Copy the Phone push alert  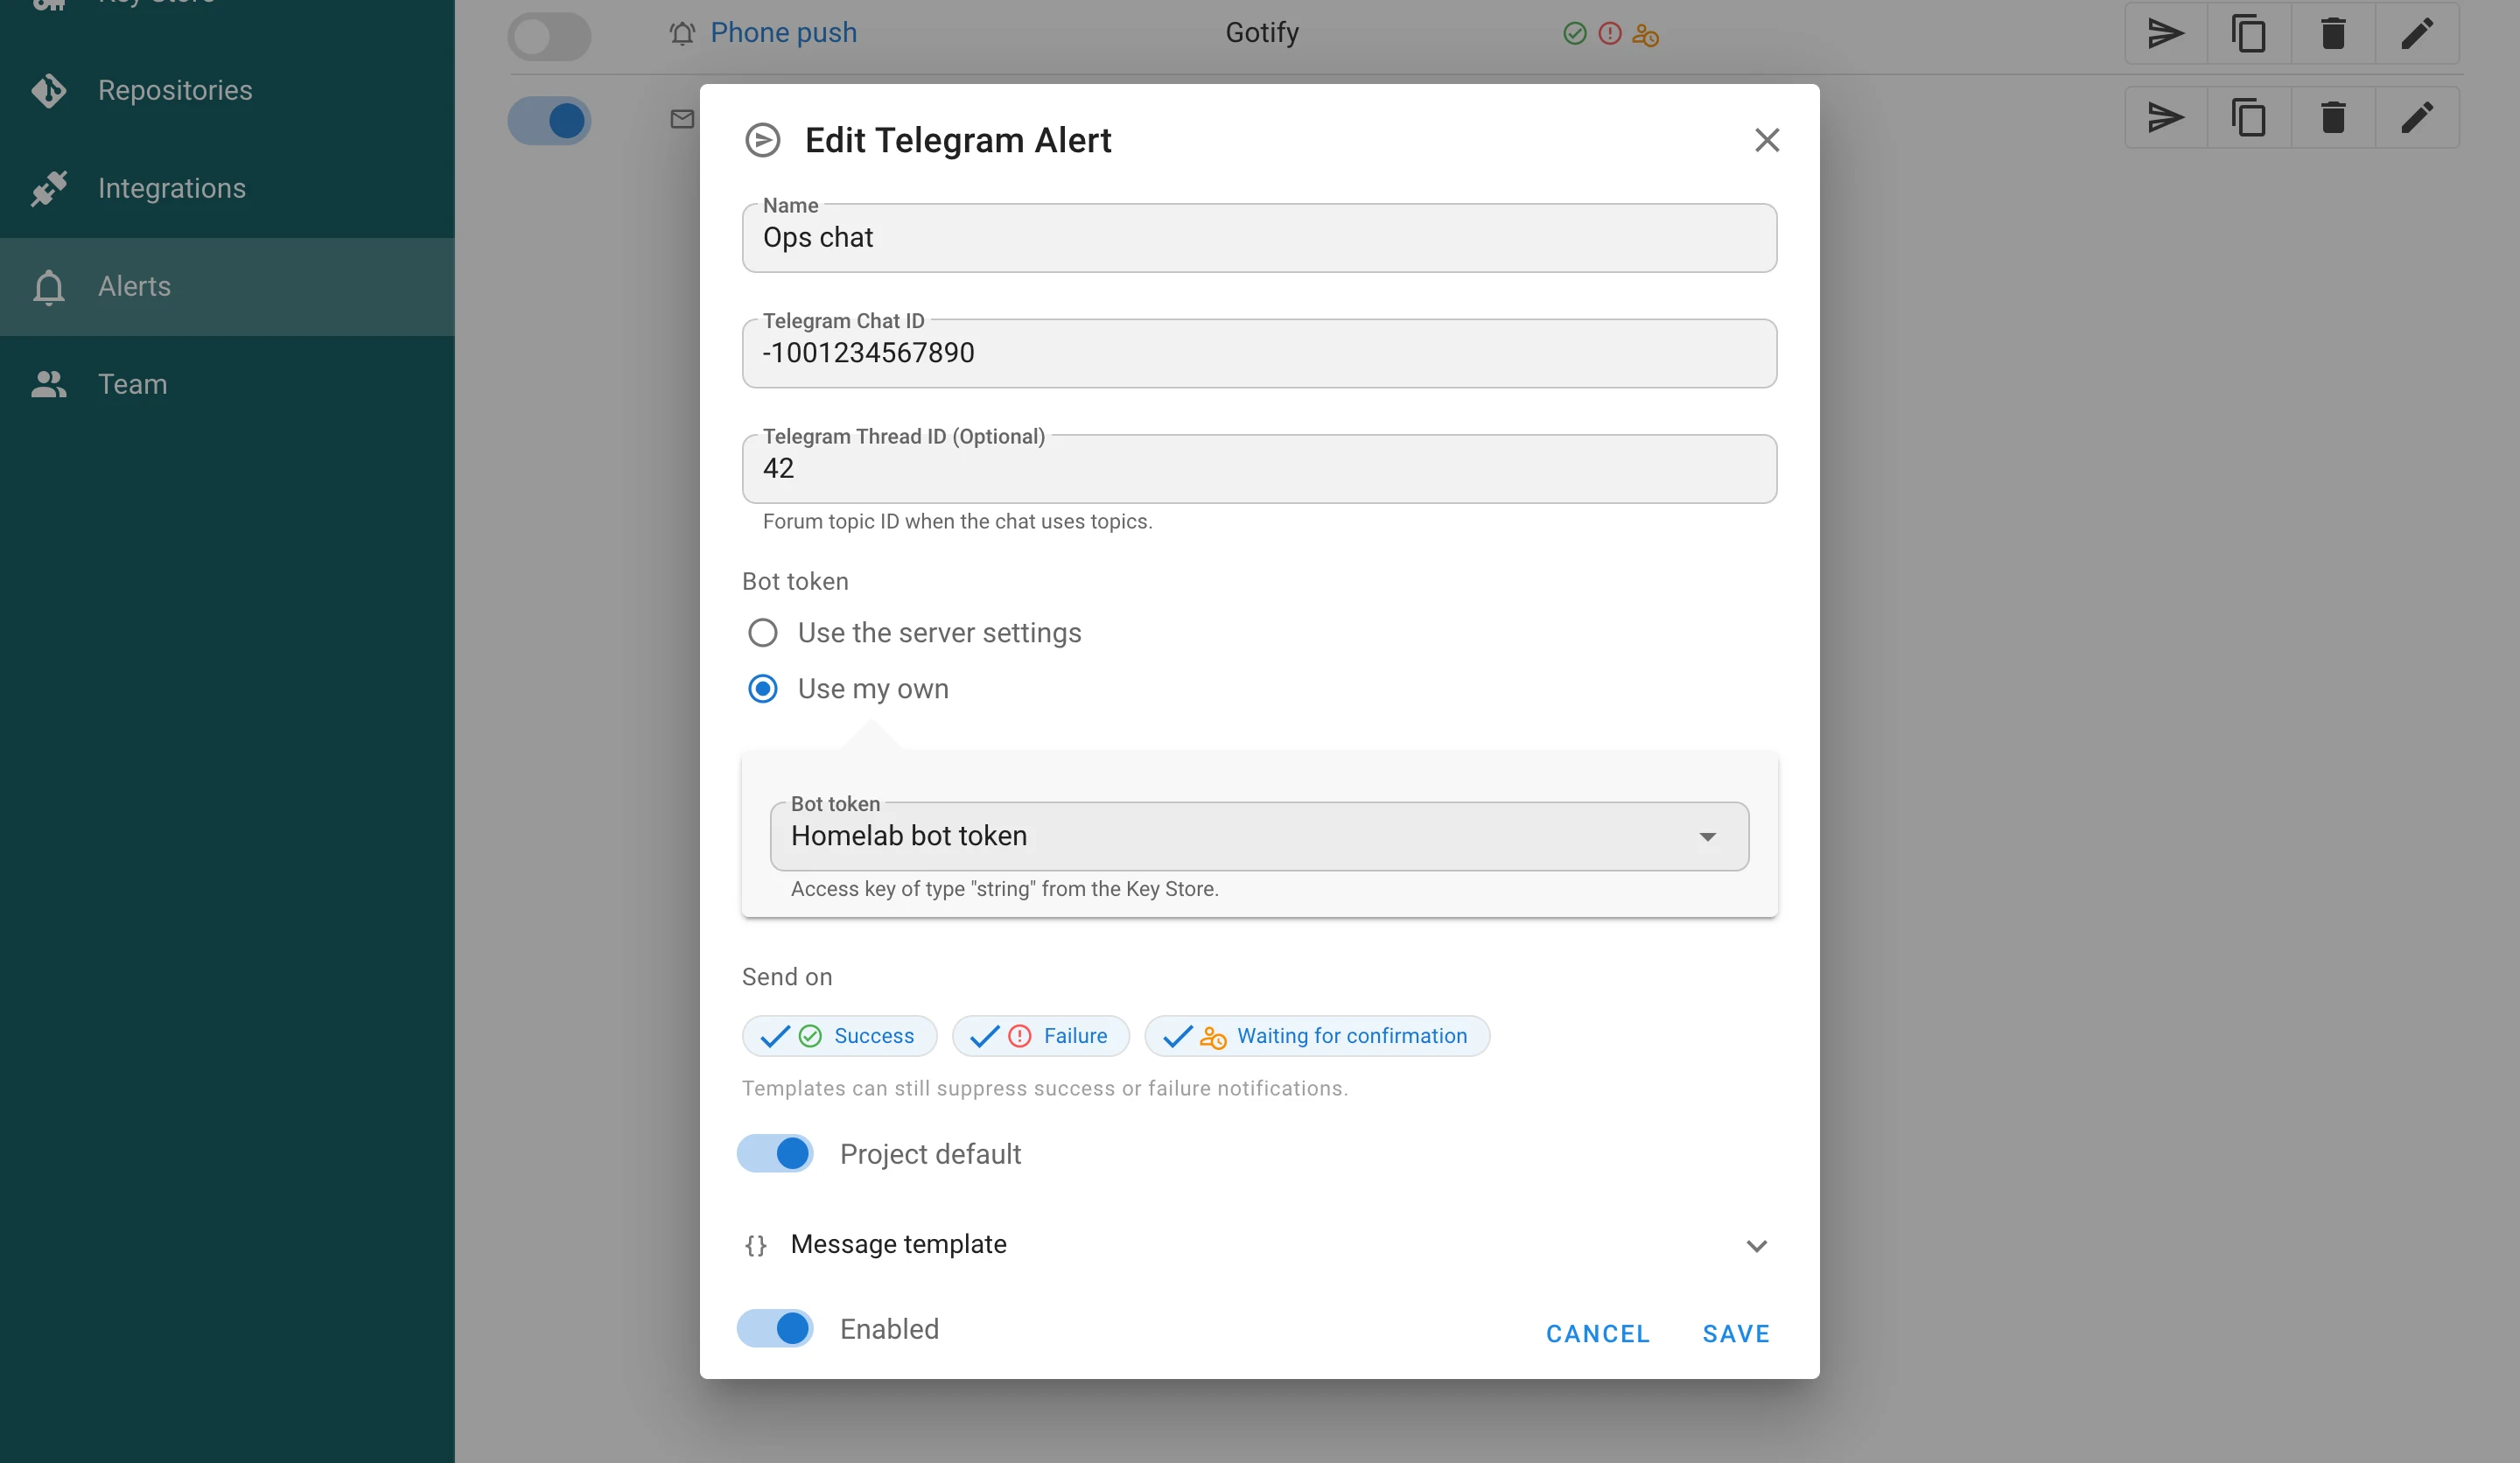[2249, 34]
